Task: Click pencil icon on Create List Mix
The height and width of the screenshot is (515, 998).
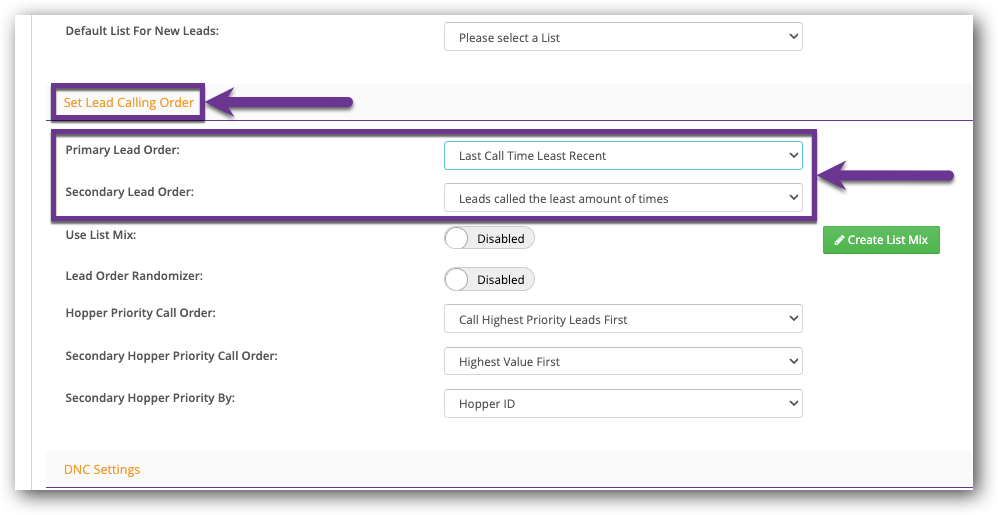Action: click(839, 240)
